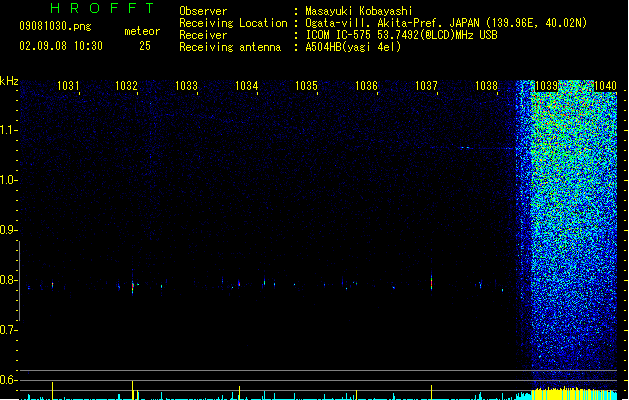Click the 1.0 kHz frequency label

(8, 180)
